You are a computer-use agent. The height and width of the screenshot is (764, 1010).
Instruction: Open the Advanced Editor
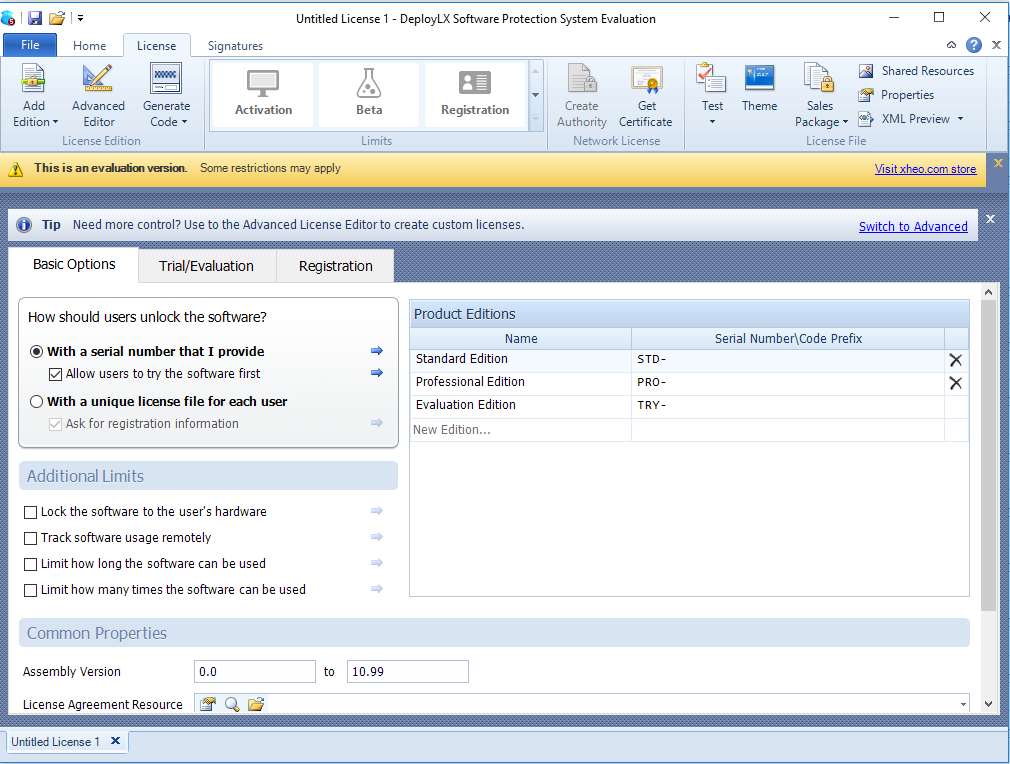coord(98,96)
